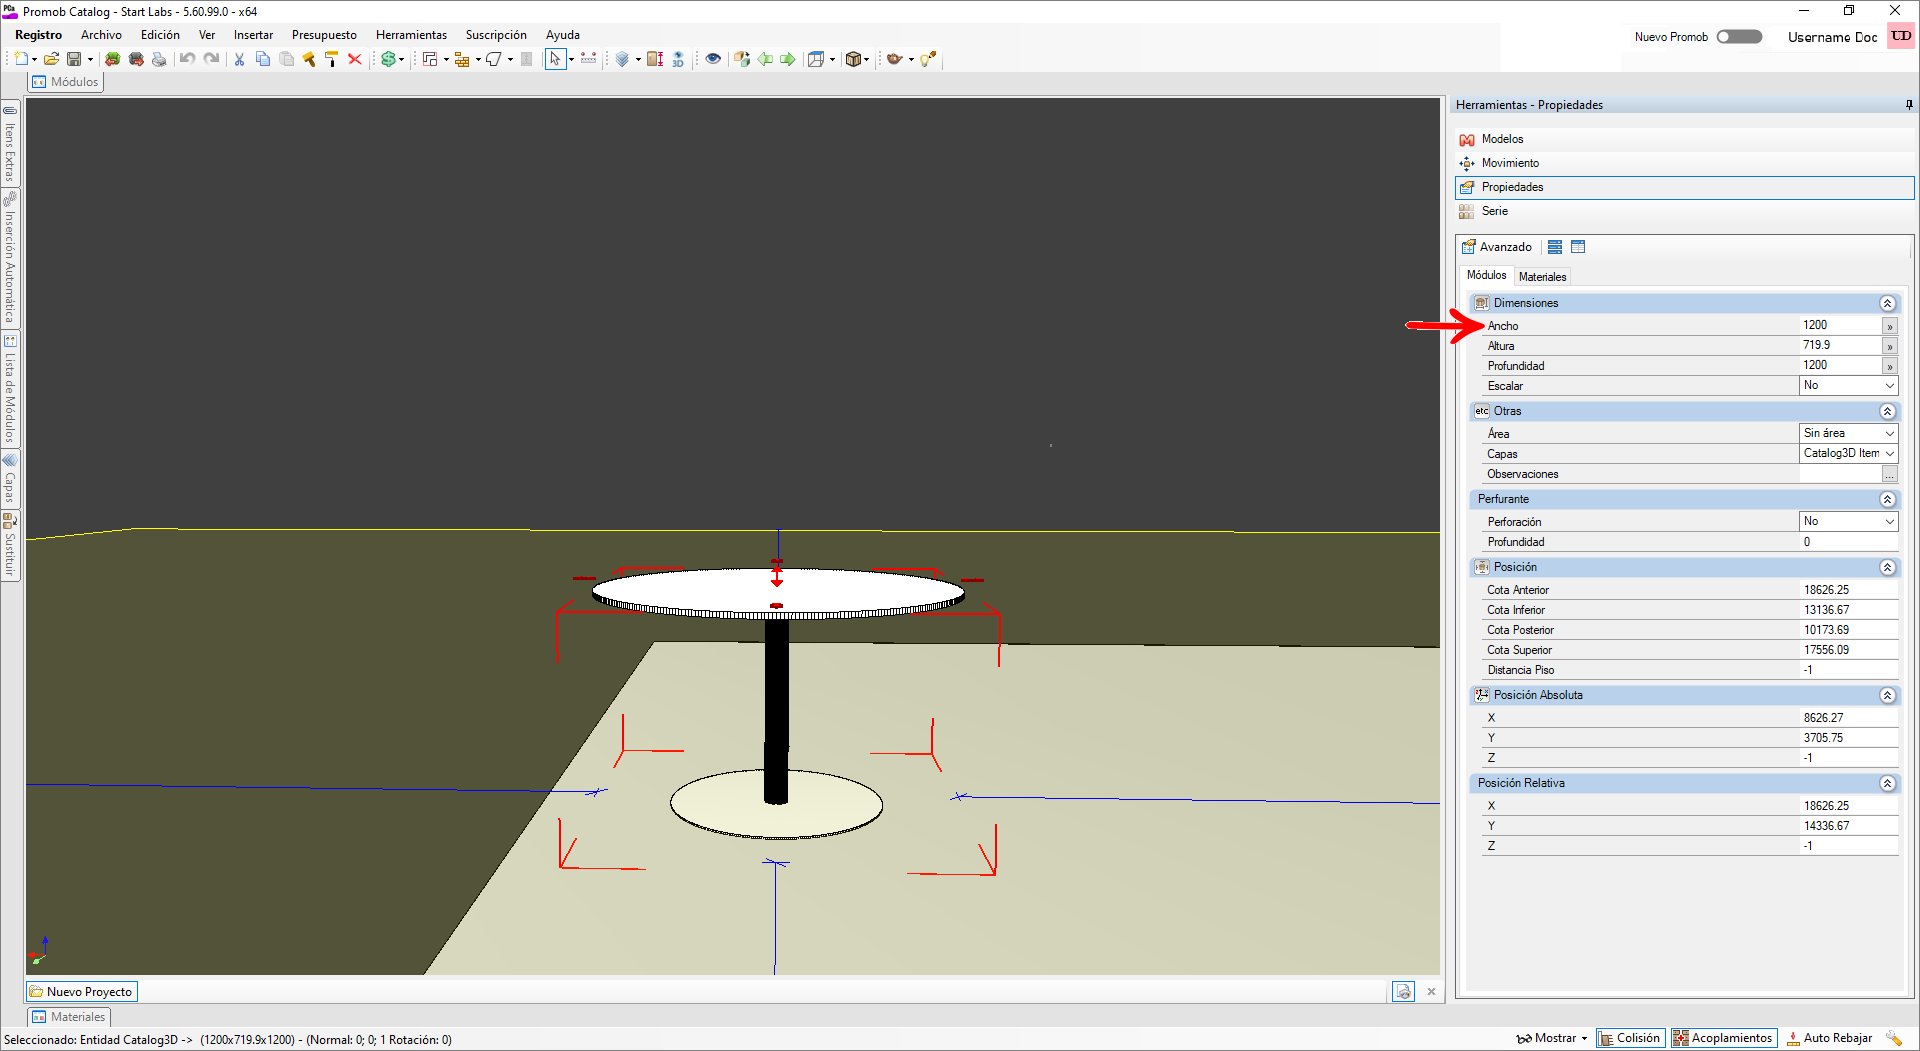1920x1051 pixels.
Task: Activate the selection arrow tool
Action: (555, 59)
